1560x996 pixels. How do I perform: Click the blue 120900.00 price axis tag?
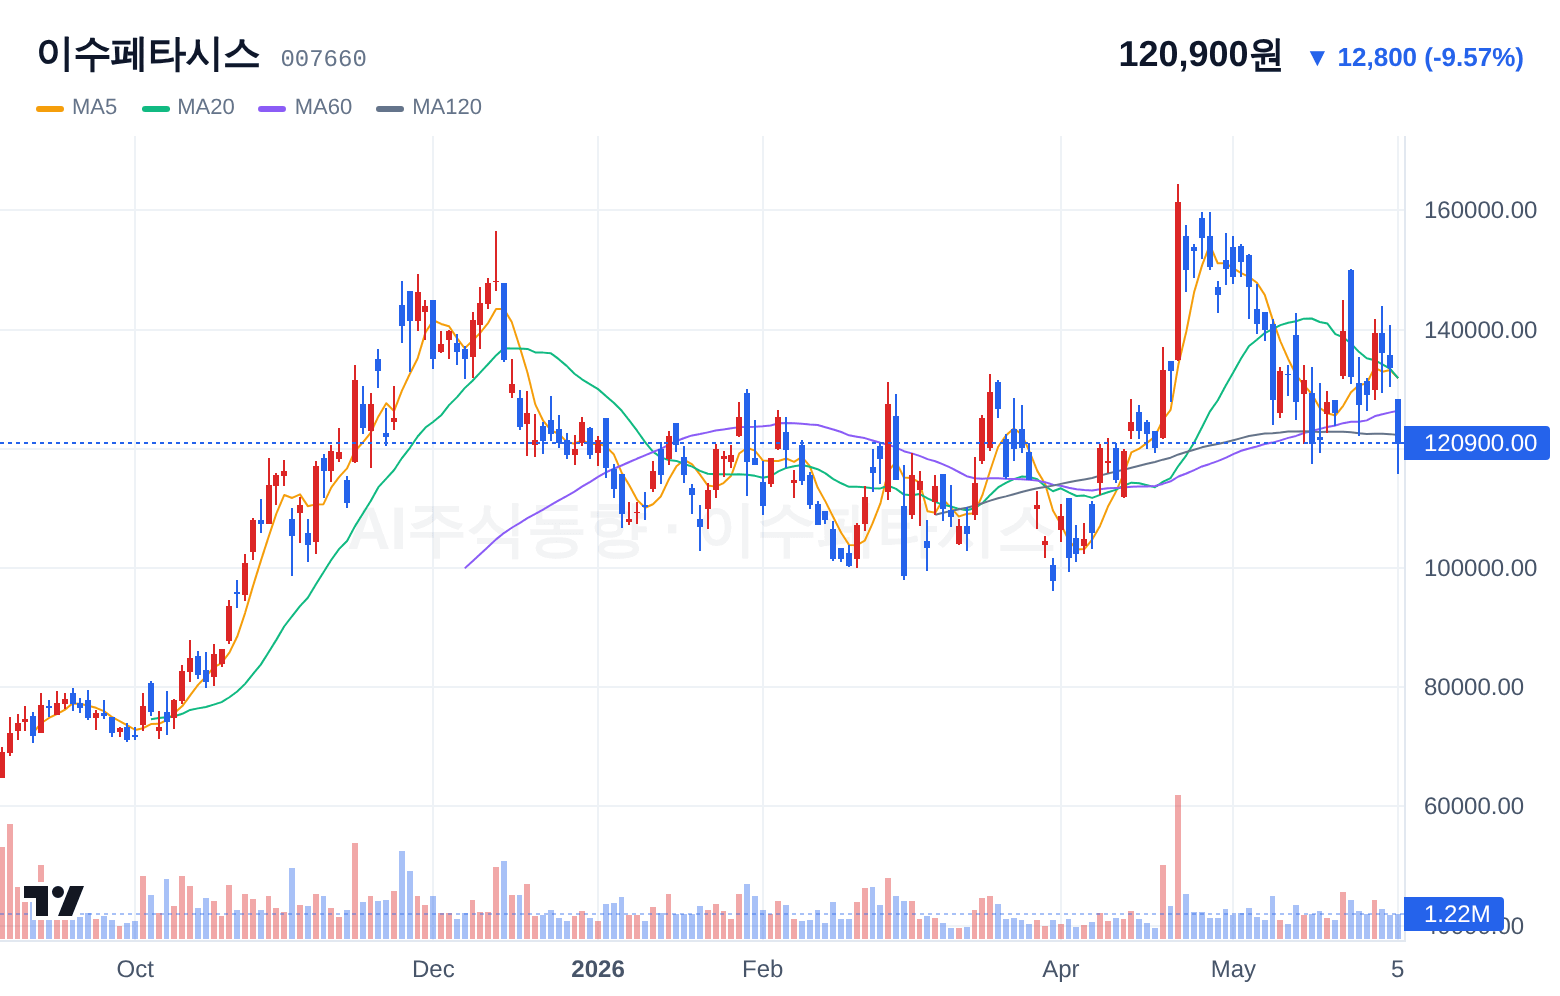pos(1477,443)
